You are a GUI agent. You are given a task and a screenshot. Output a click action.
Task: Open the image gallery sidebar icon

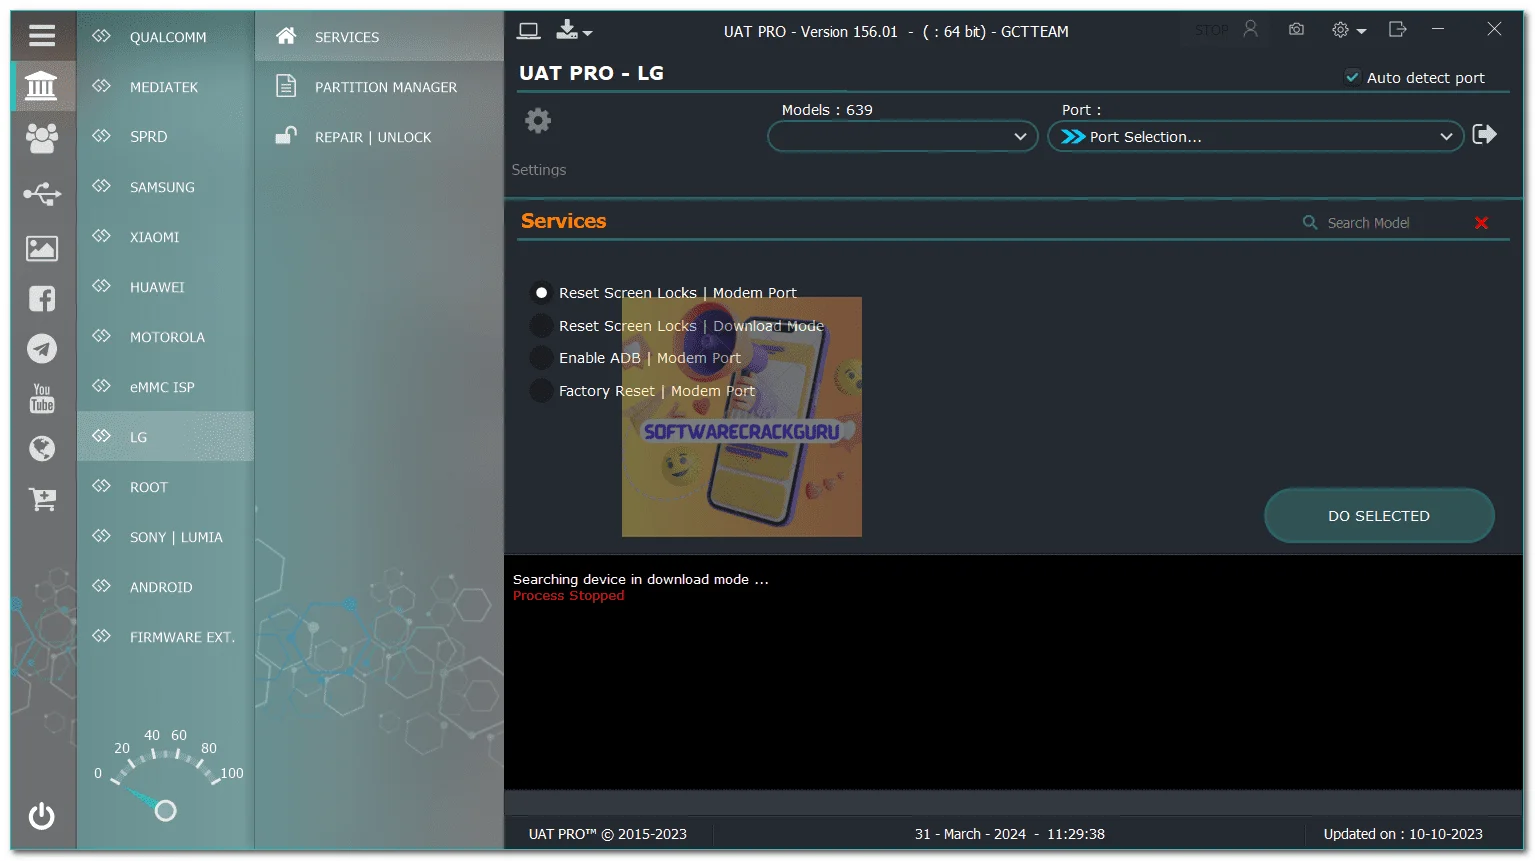(x=42, y=248)
